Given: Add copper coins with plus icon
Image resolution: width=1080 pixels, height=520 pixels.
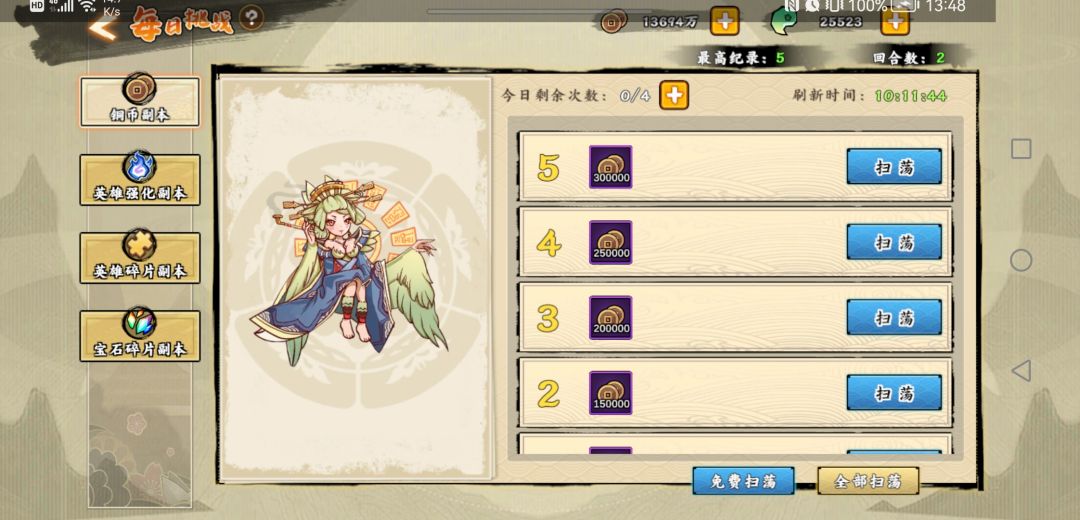Looking at the screenshot, I should pyautogui.click(x=725, y=21).
